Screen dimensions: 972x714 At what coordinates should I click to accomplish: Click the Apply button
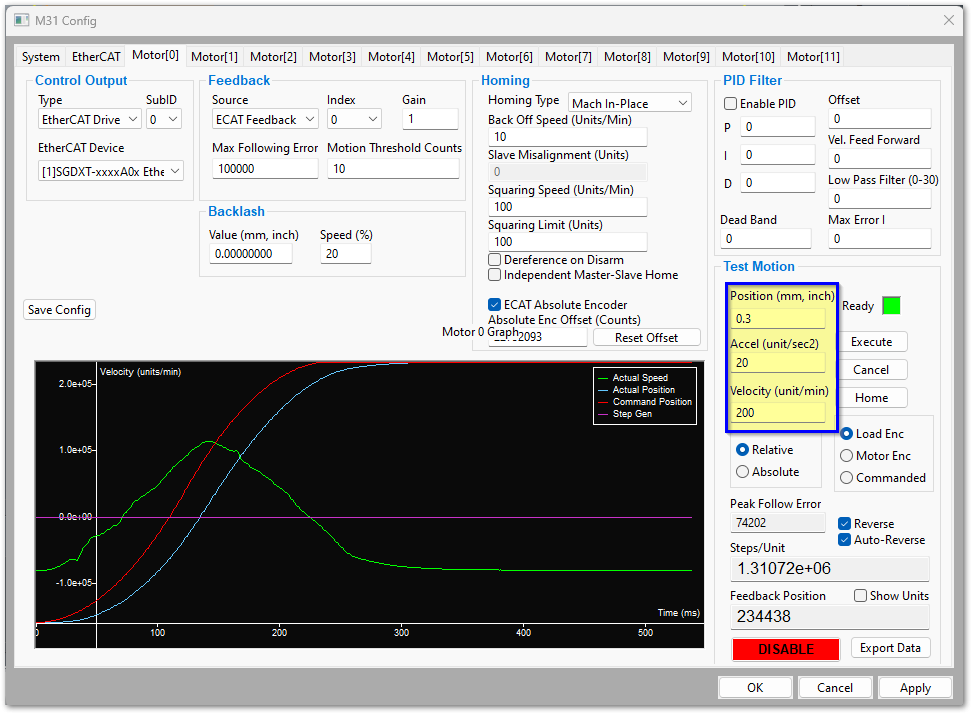pos(916,688)
